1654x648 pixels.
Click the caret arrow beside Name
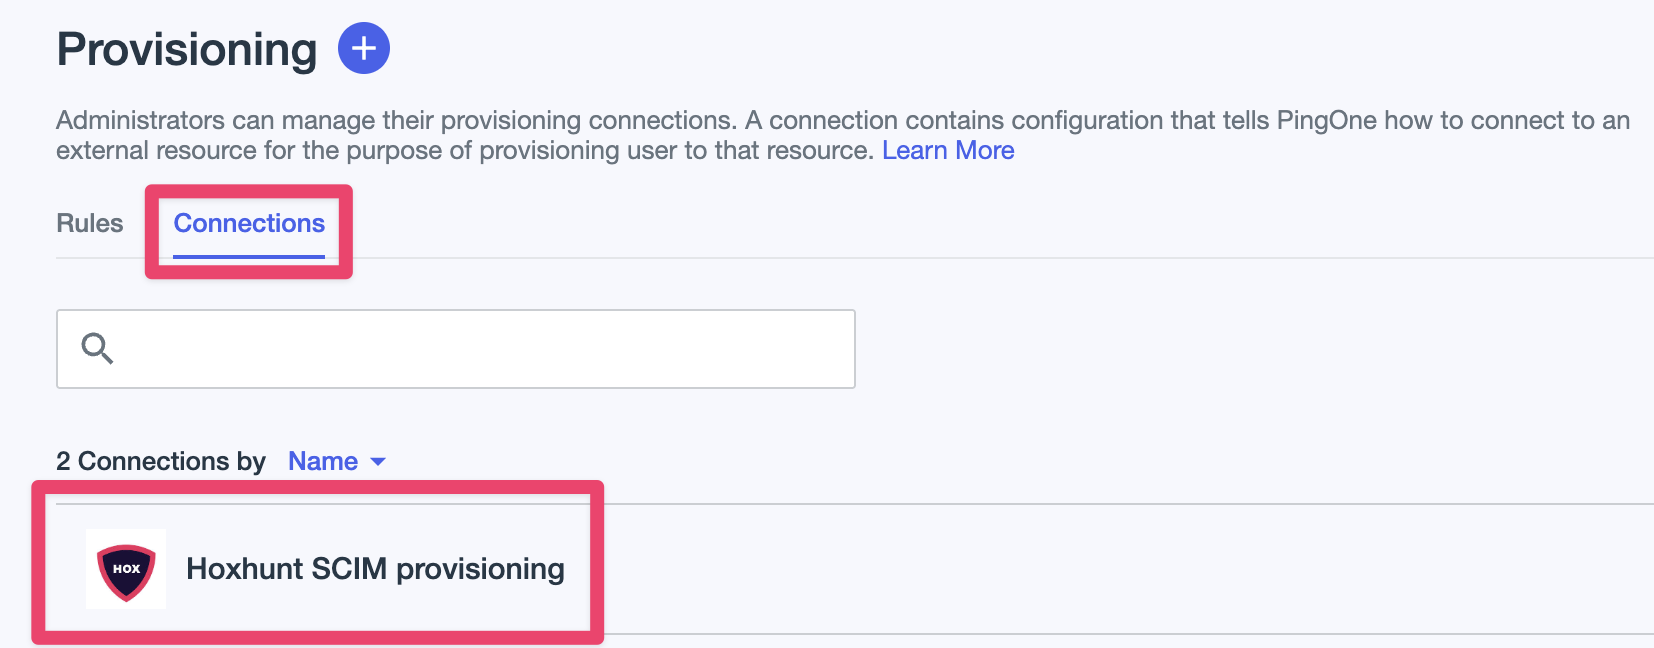(378, 461)
